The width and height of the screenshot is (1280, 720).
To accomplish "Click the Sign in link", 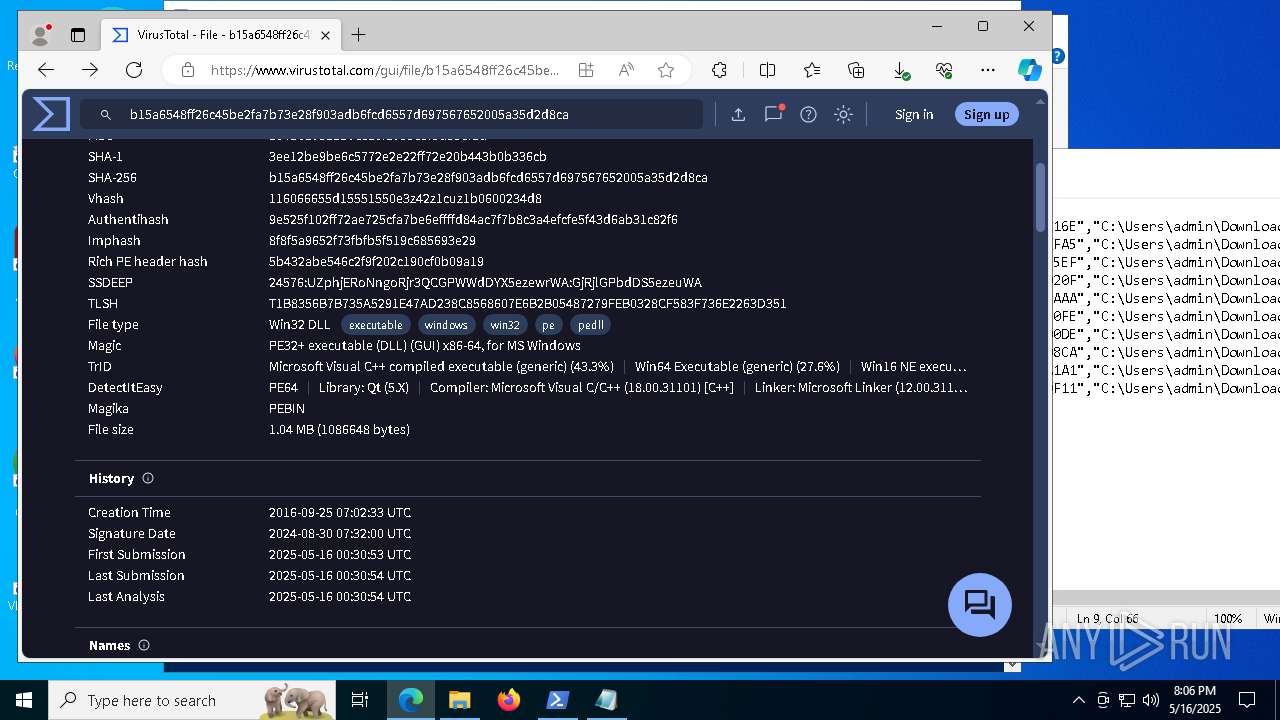I will pyautogui.click(x=914, y=115).
